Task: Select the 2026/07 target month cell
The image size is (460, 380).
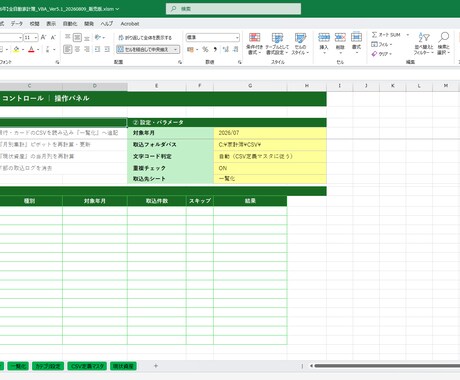Action: (x=270, y=133)
